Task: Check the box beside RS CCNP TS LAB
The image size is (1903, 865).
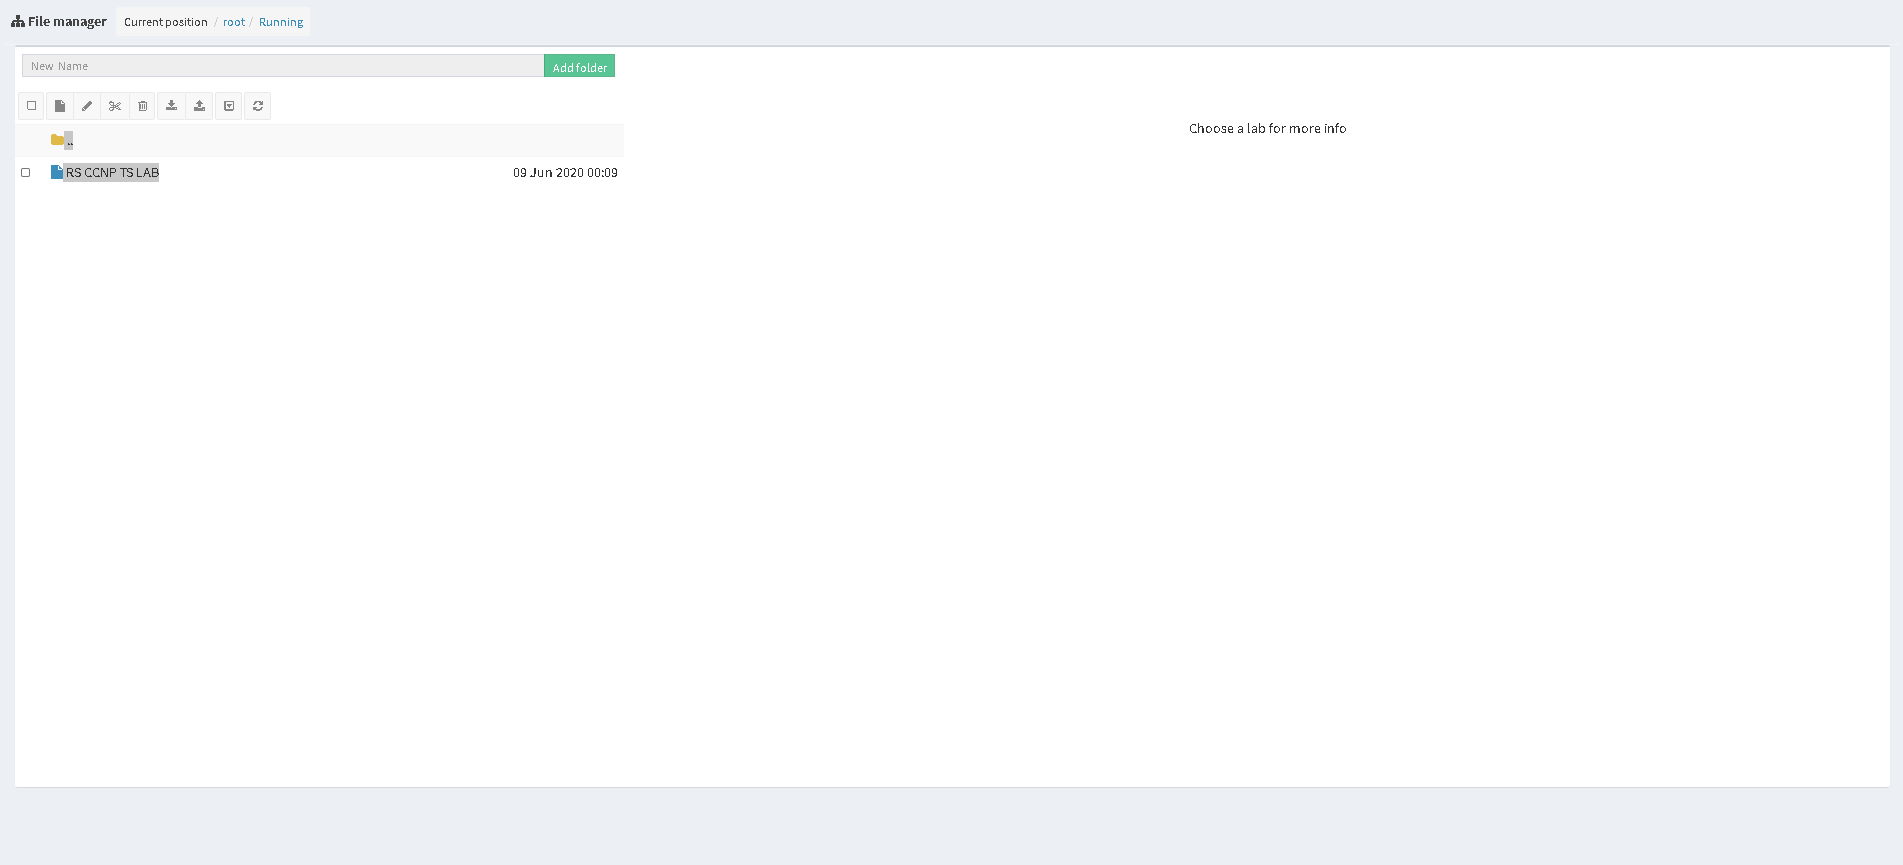Action: tap(26, 173)
